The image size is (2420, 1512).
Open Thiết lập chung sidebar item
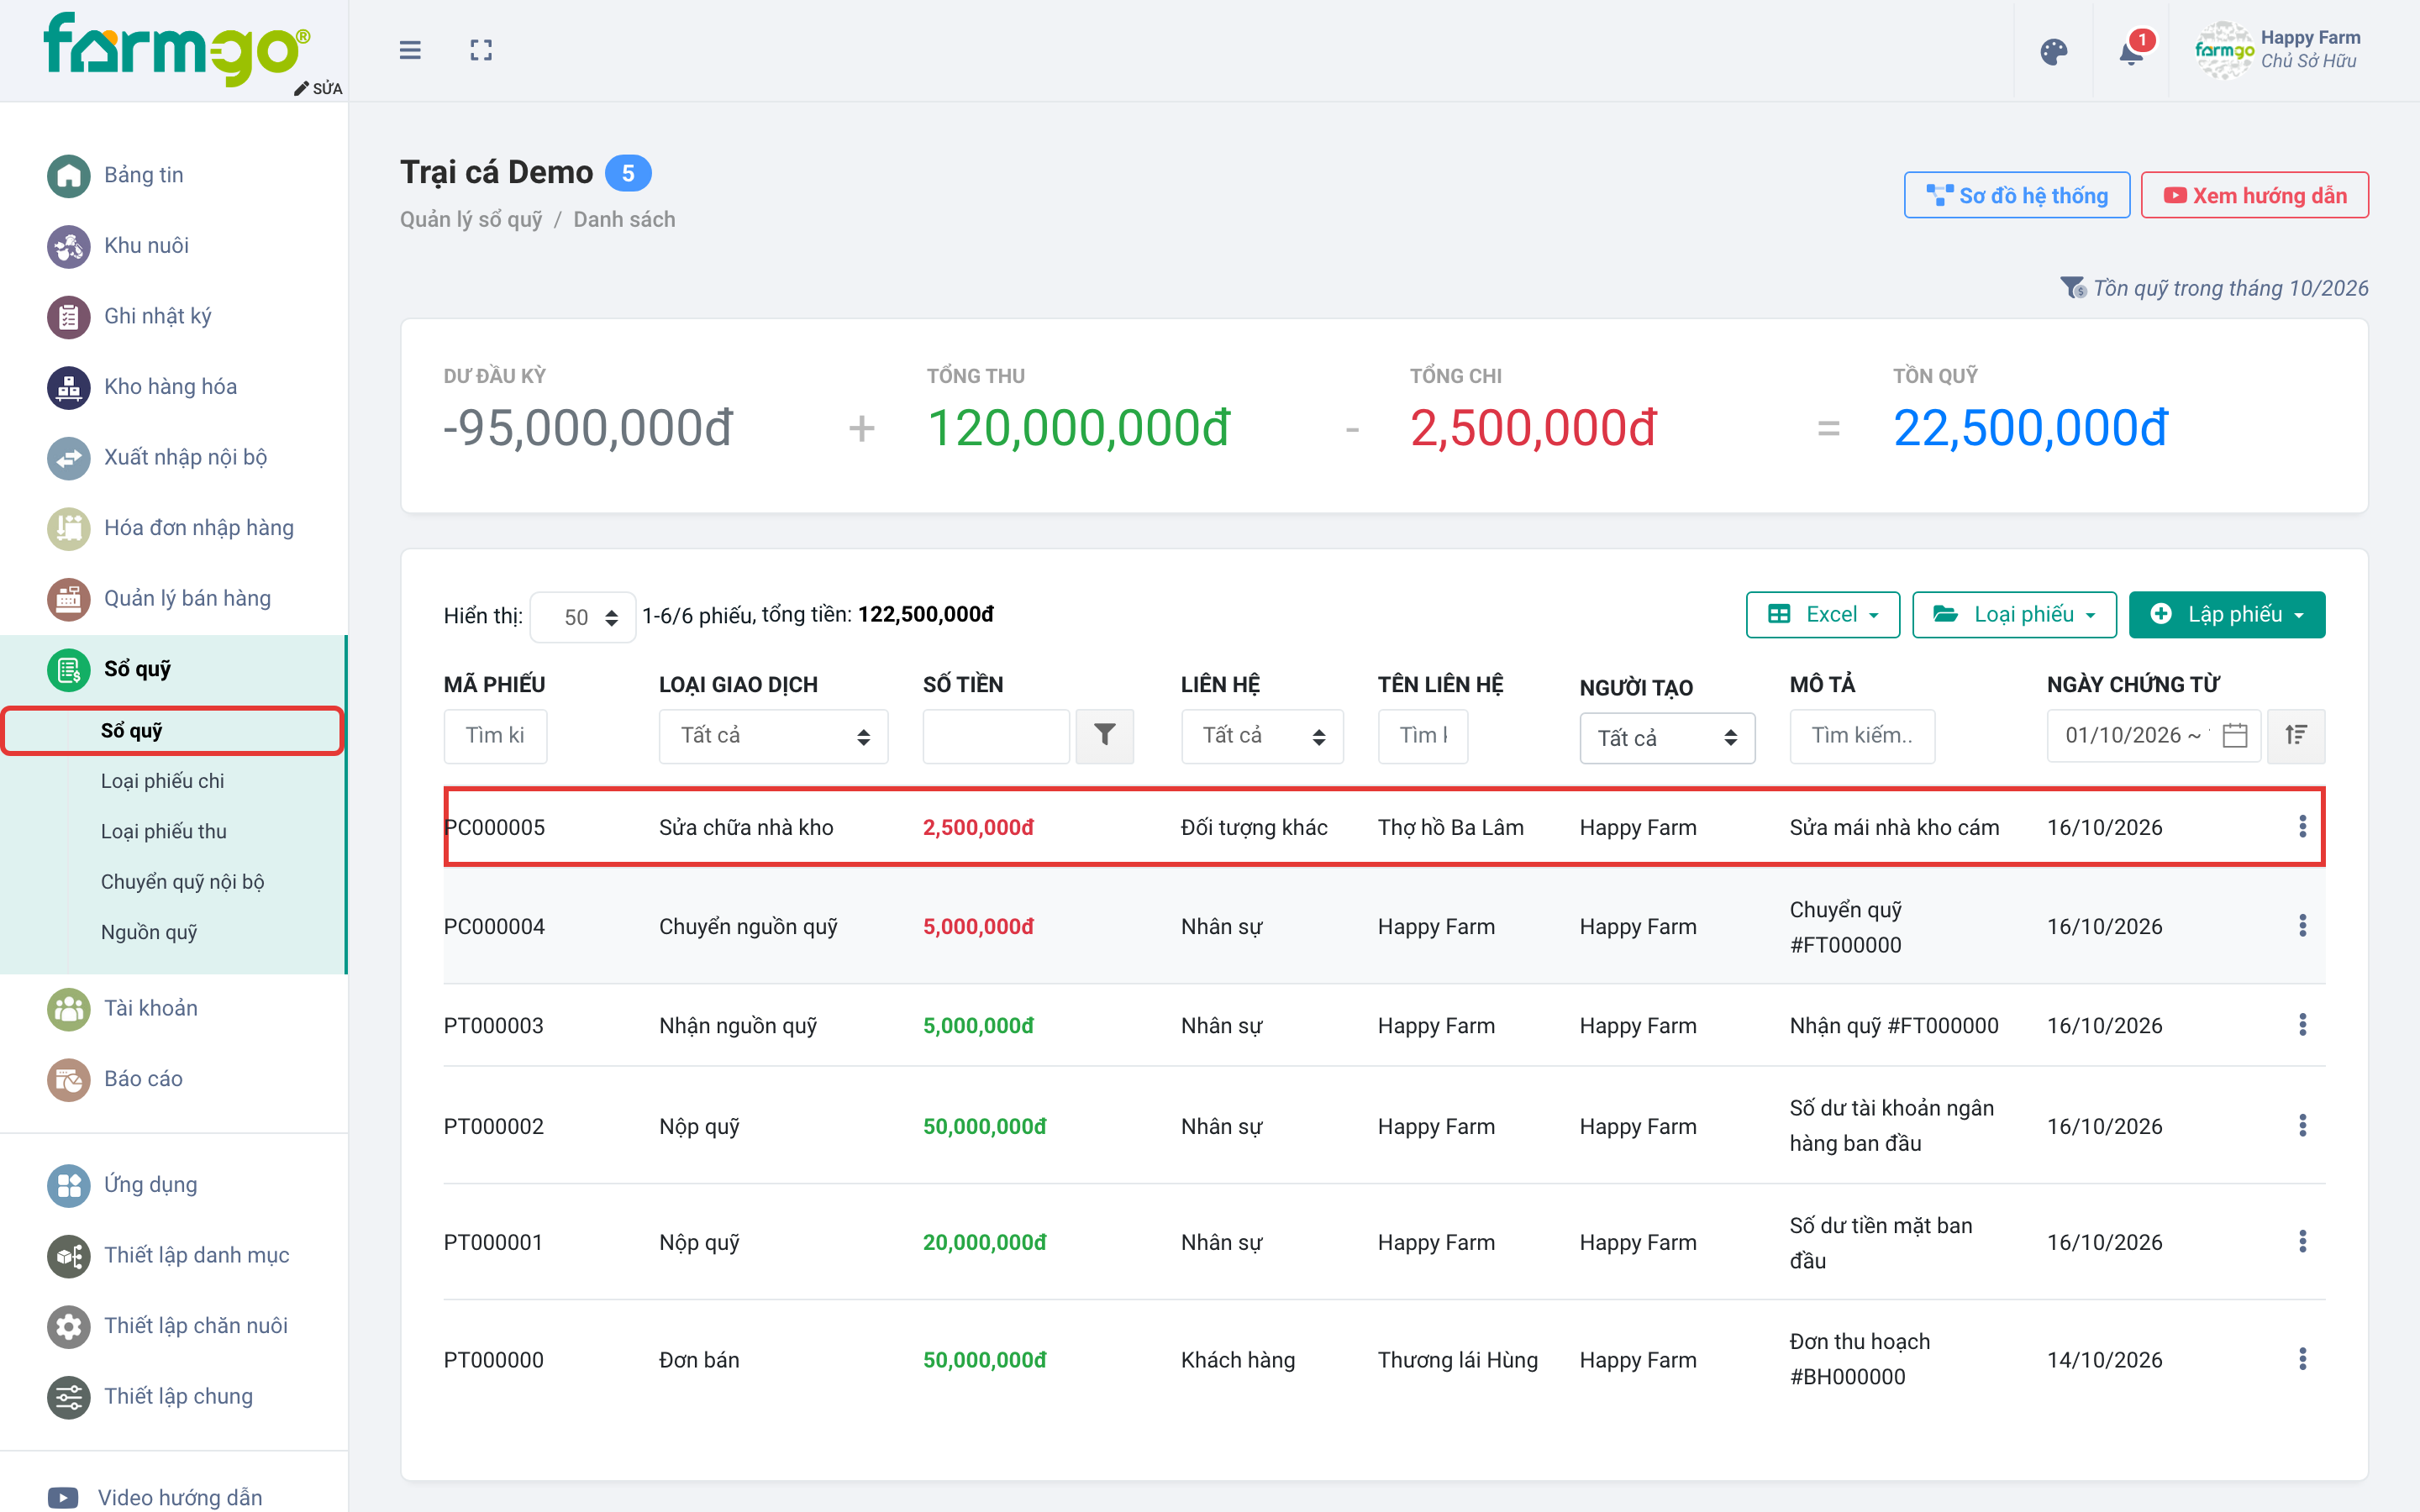[x=150, y=1396]
